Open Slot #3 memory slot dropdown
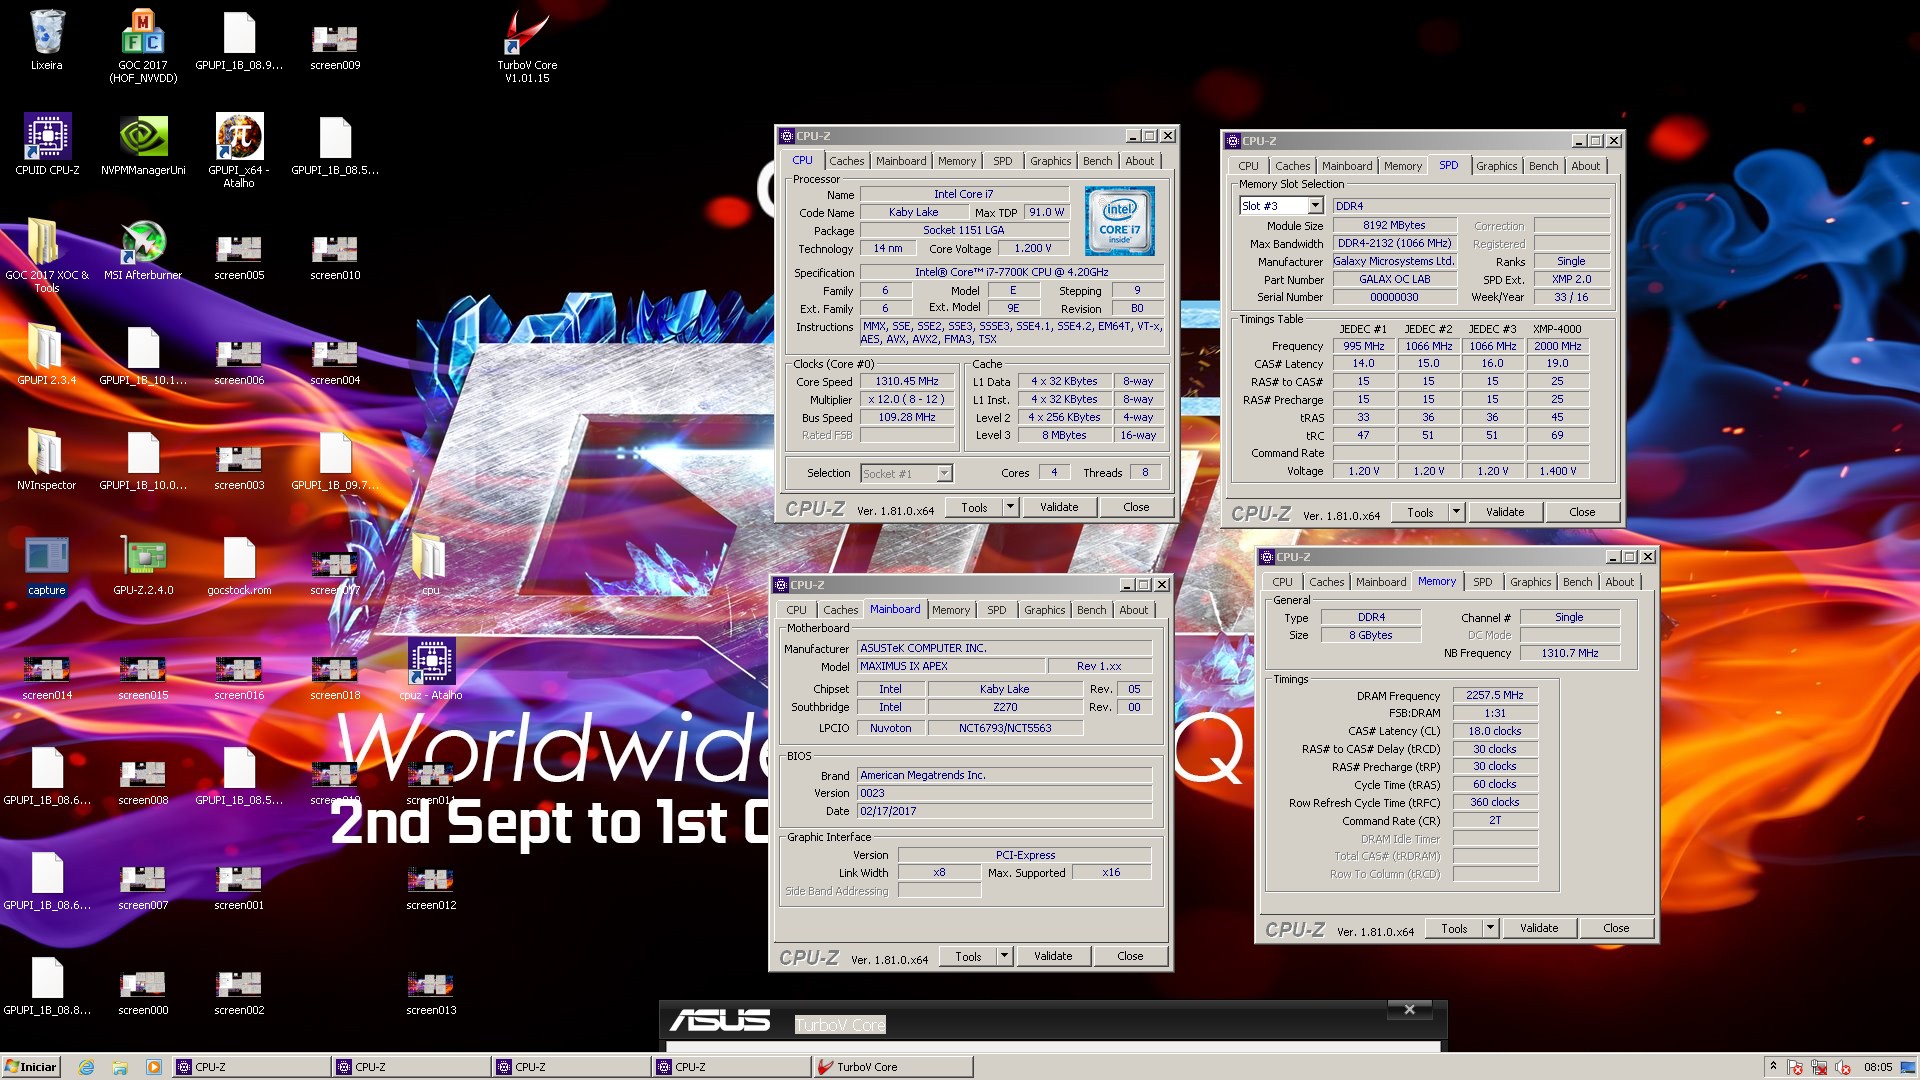The height and width of the screenshot is (1080, 1920). pos(1281,206)
